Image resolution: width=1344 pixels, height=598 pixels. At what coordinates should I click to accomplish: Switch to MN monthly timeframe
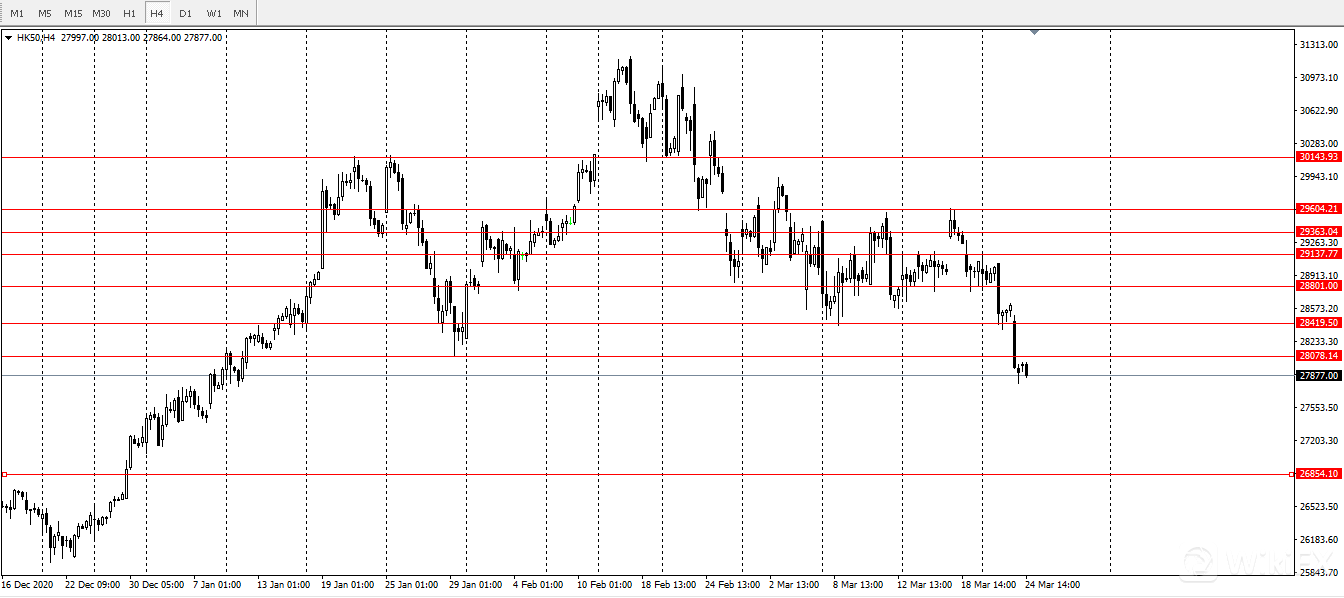tap(241, 13)
